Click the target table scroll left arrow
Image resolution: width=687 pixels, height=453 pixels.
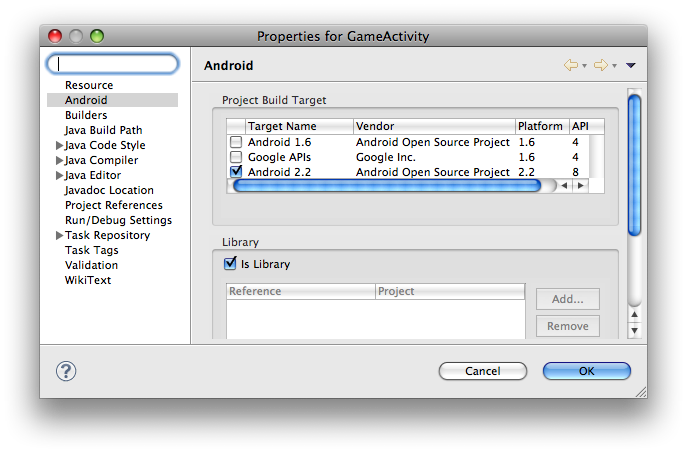pos(564,186)
